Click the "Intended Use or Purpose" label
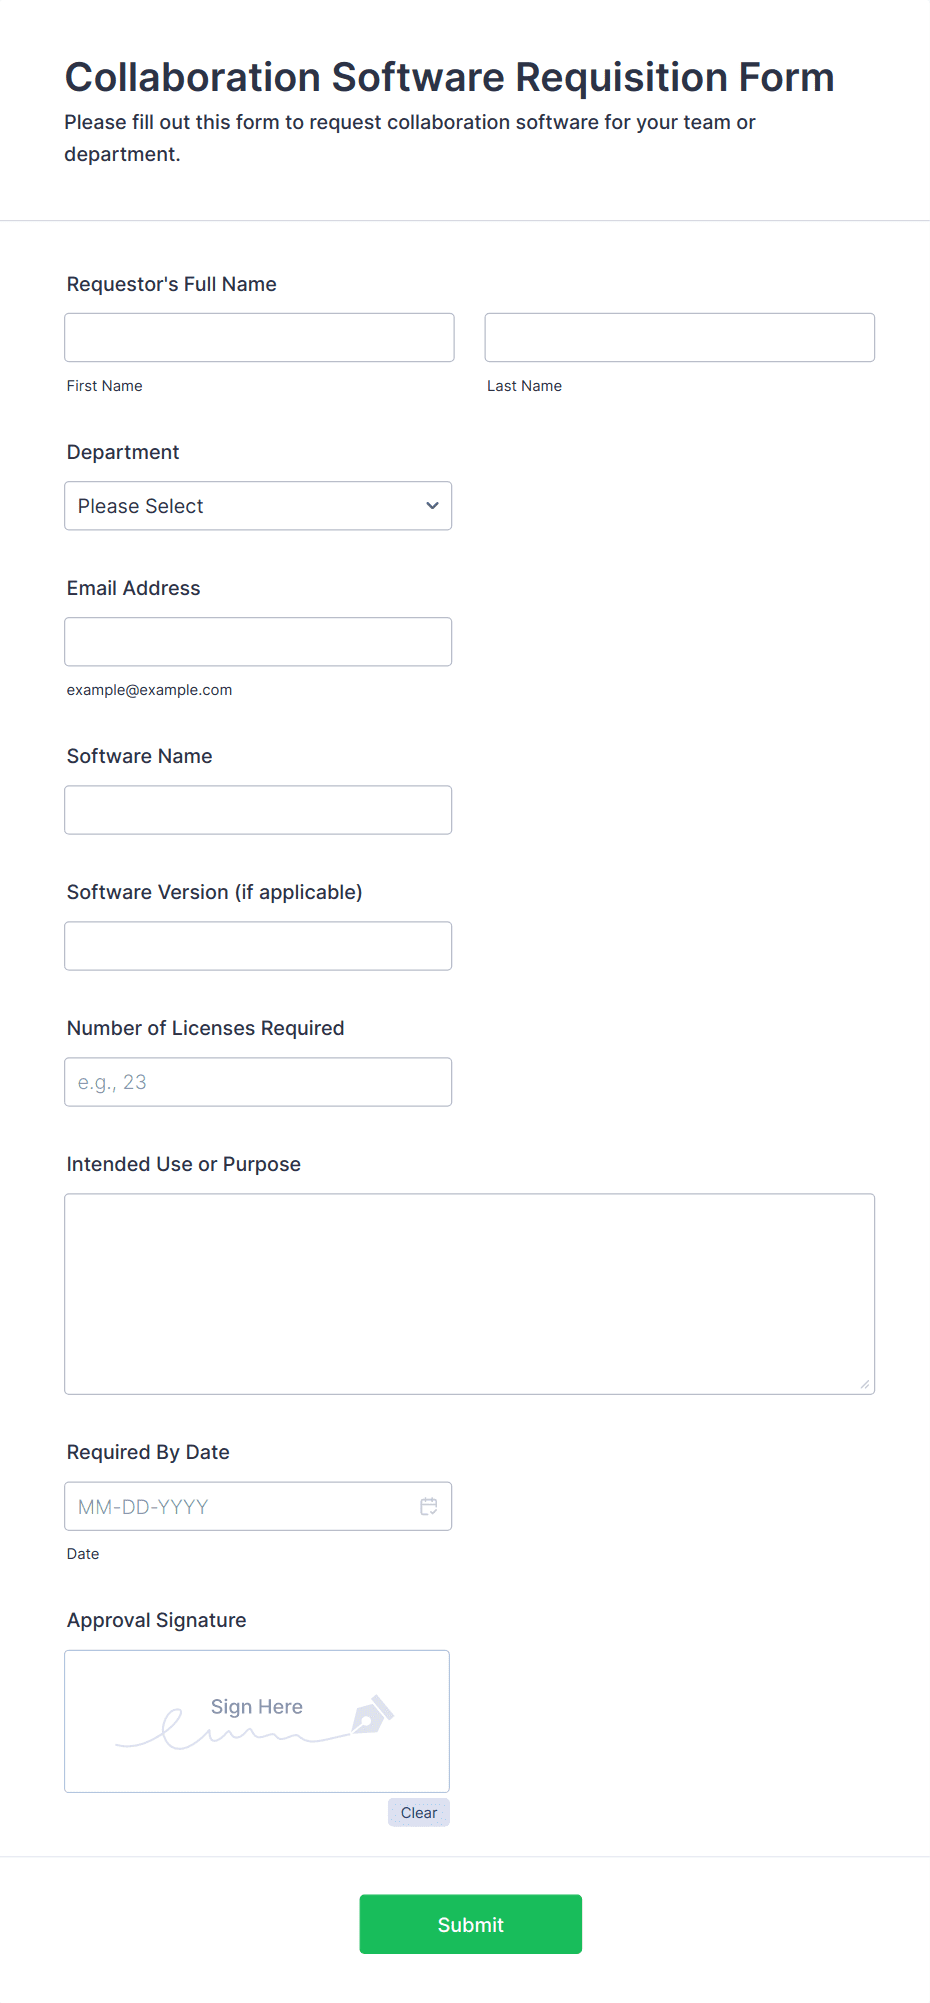Screen dimensions: 930x2003 [184, 1164]
